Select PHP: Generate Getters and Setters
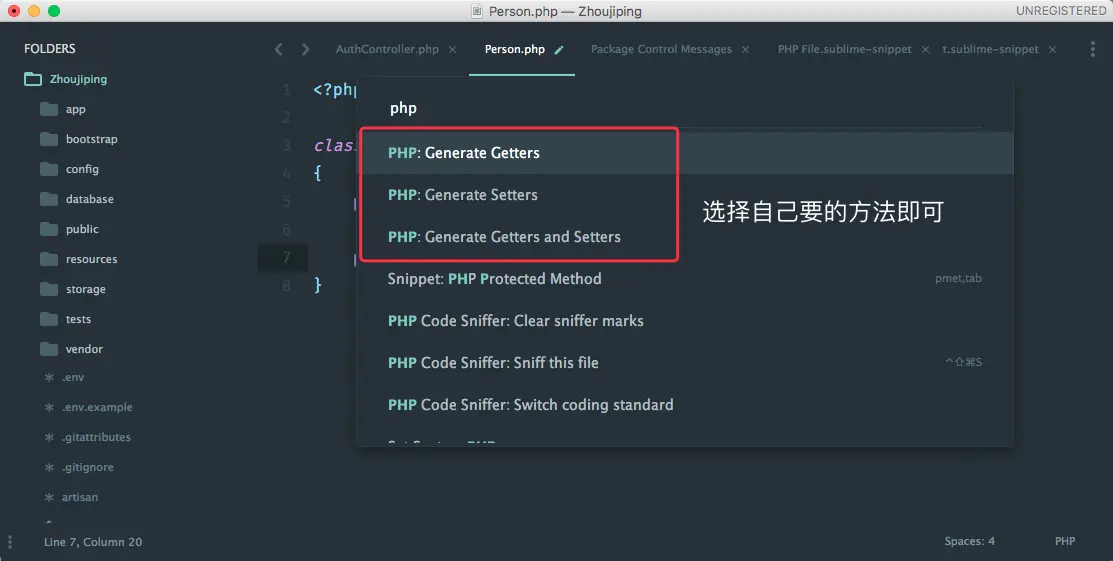Image resolution: width=1113 pixels, height=561 pixels. (685, 236)
